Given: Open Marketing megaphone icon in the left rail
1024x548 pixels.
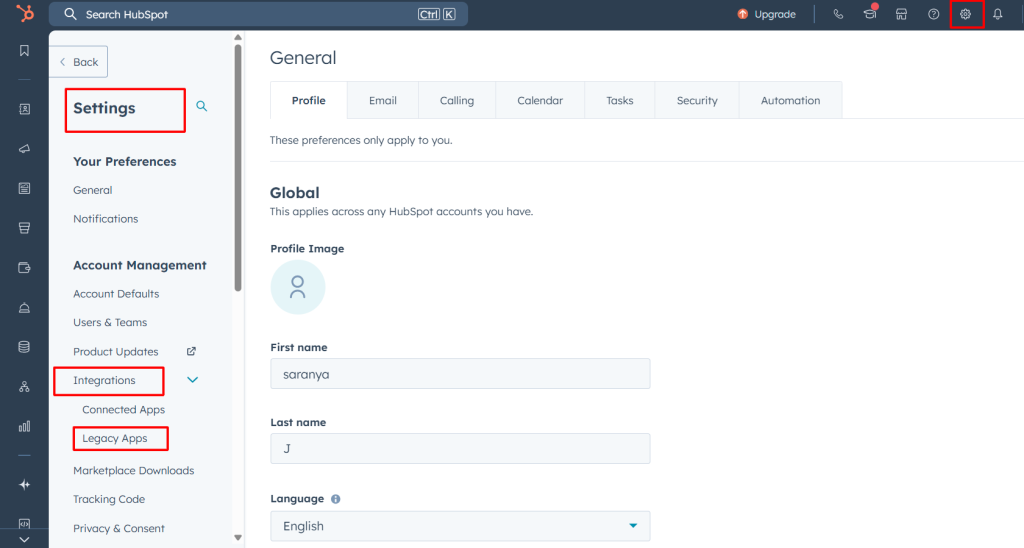Looking at the screenshot, I should 24,149.
